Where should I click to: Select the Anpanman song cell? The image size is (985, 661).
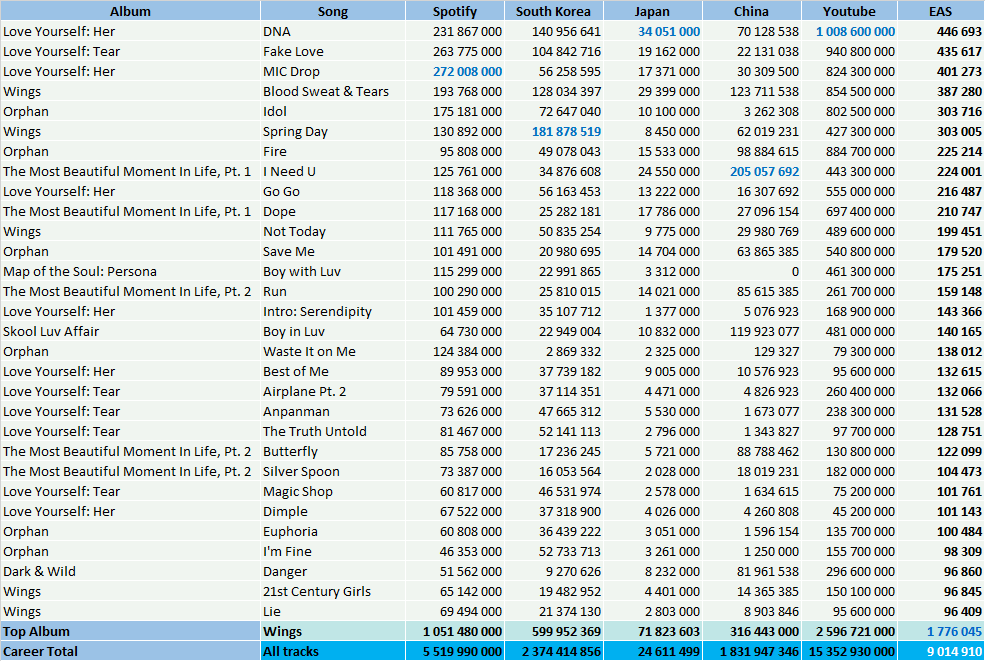click(x=332, y=412)
